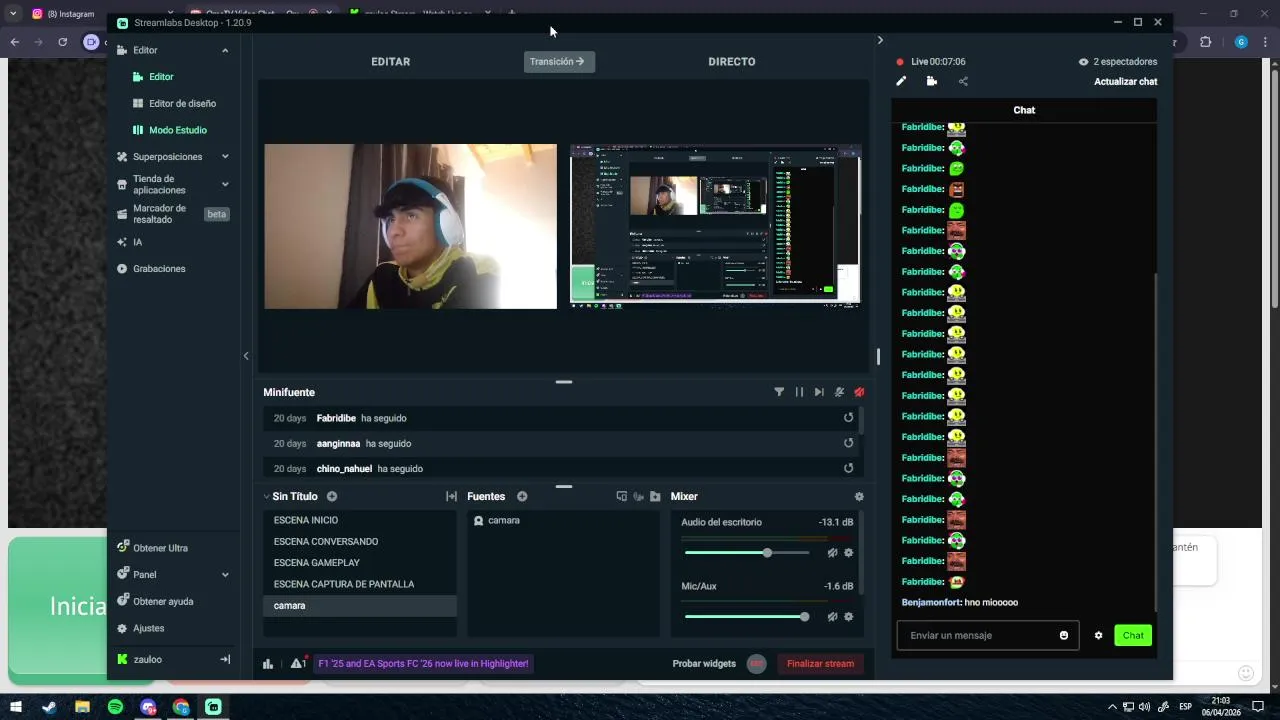Viewport: 1280px width, 720px height.
Task: Open Audio del escritorio settings gear
Action: (x=849, y=553)
